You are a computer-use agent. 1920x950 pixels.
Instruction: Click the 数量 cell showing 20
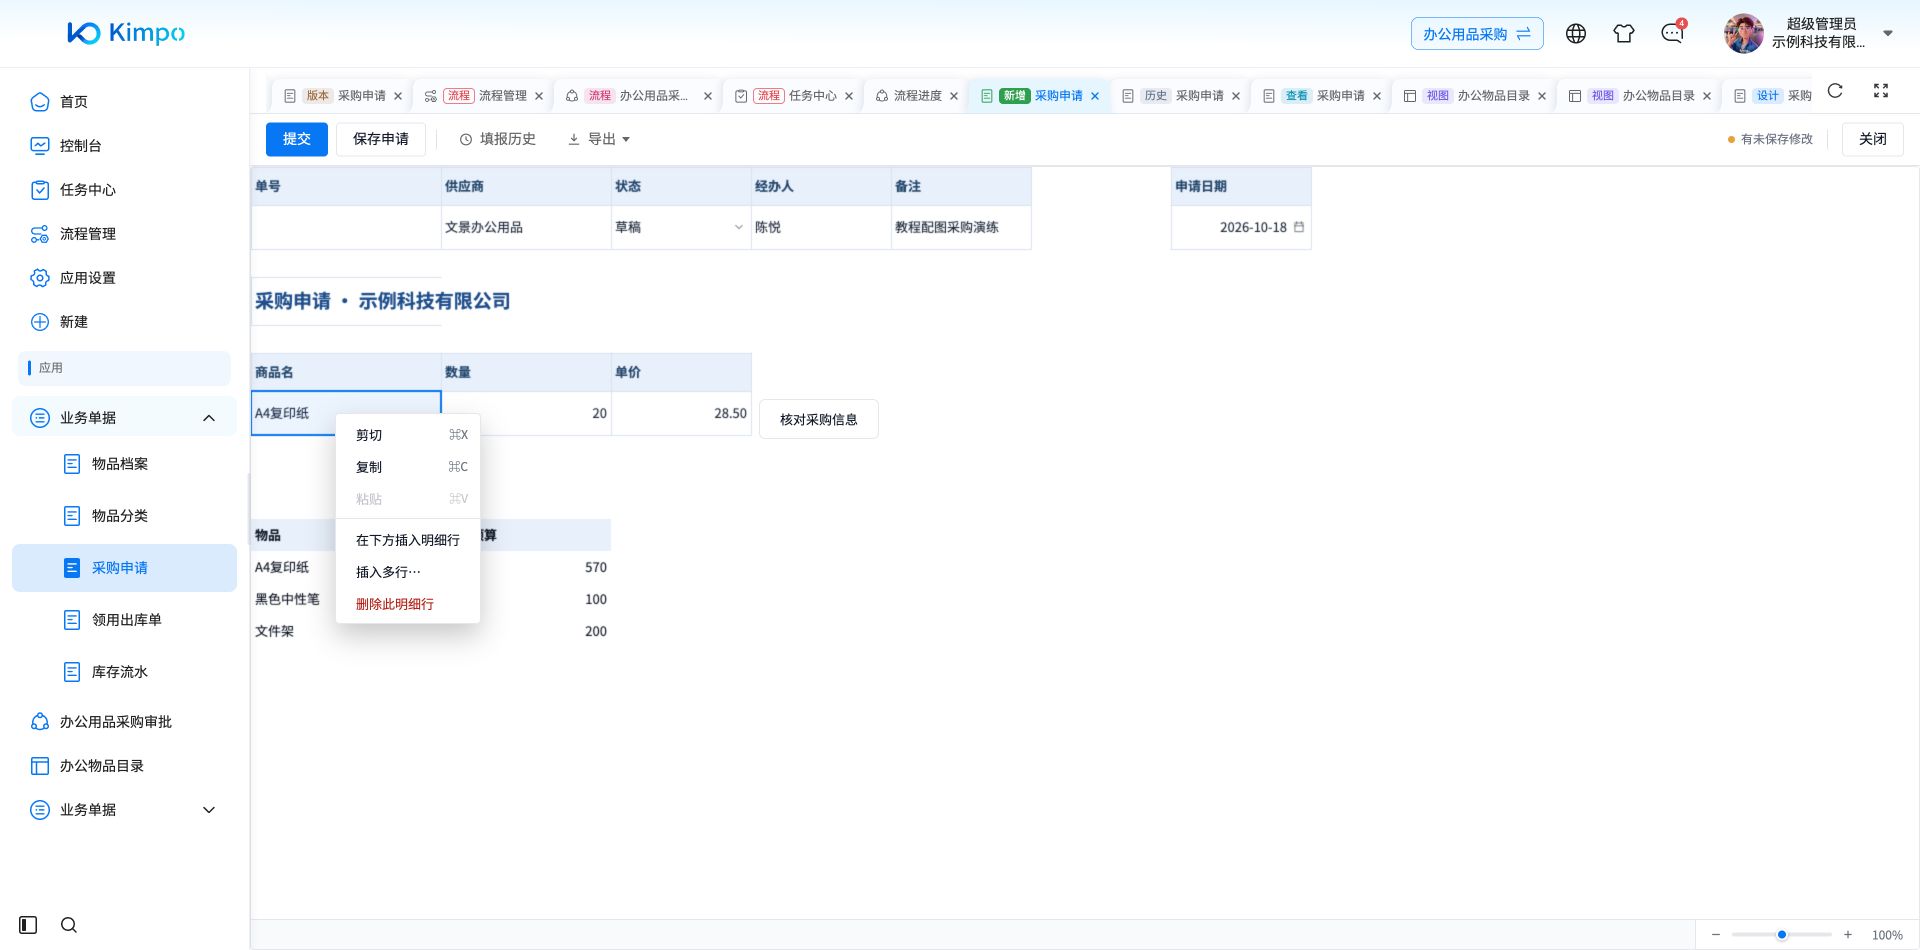coord(526,414)
